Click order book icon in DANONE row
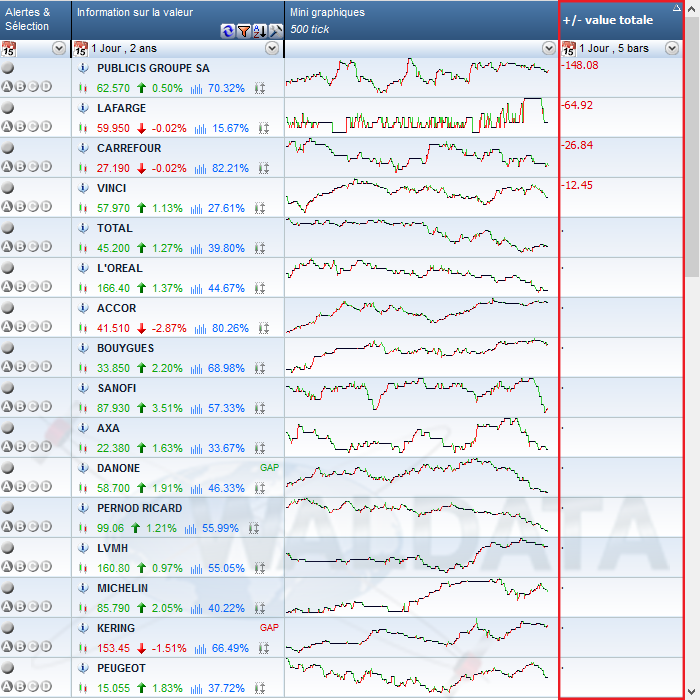The width and height of the screenshot is (700, 700). pyautogui.click(x=260, y=488)
